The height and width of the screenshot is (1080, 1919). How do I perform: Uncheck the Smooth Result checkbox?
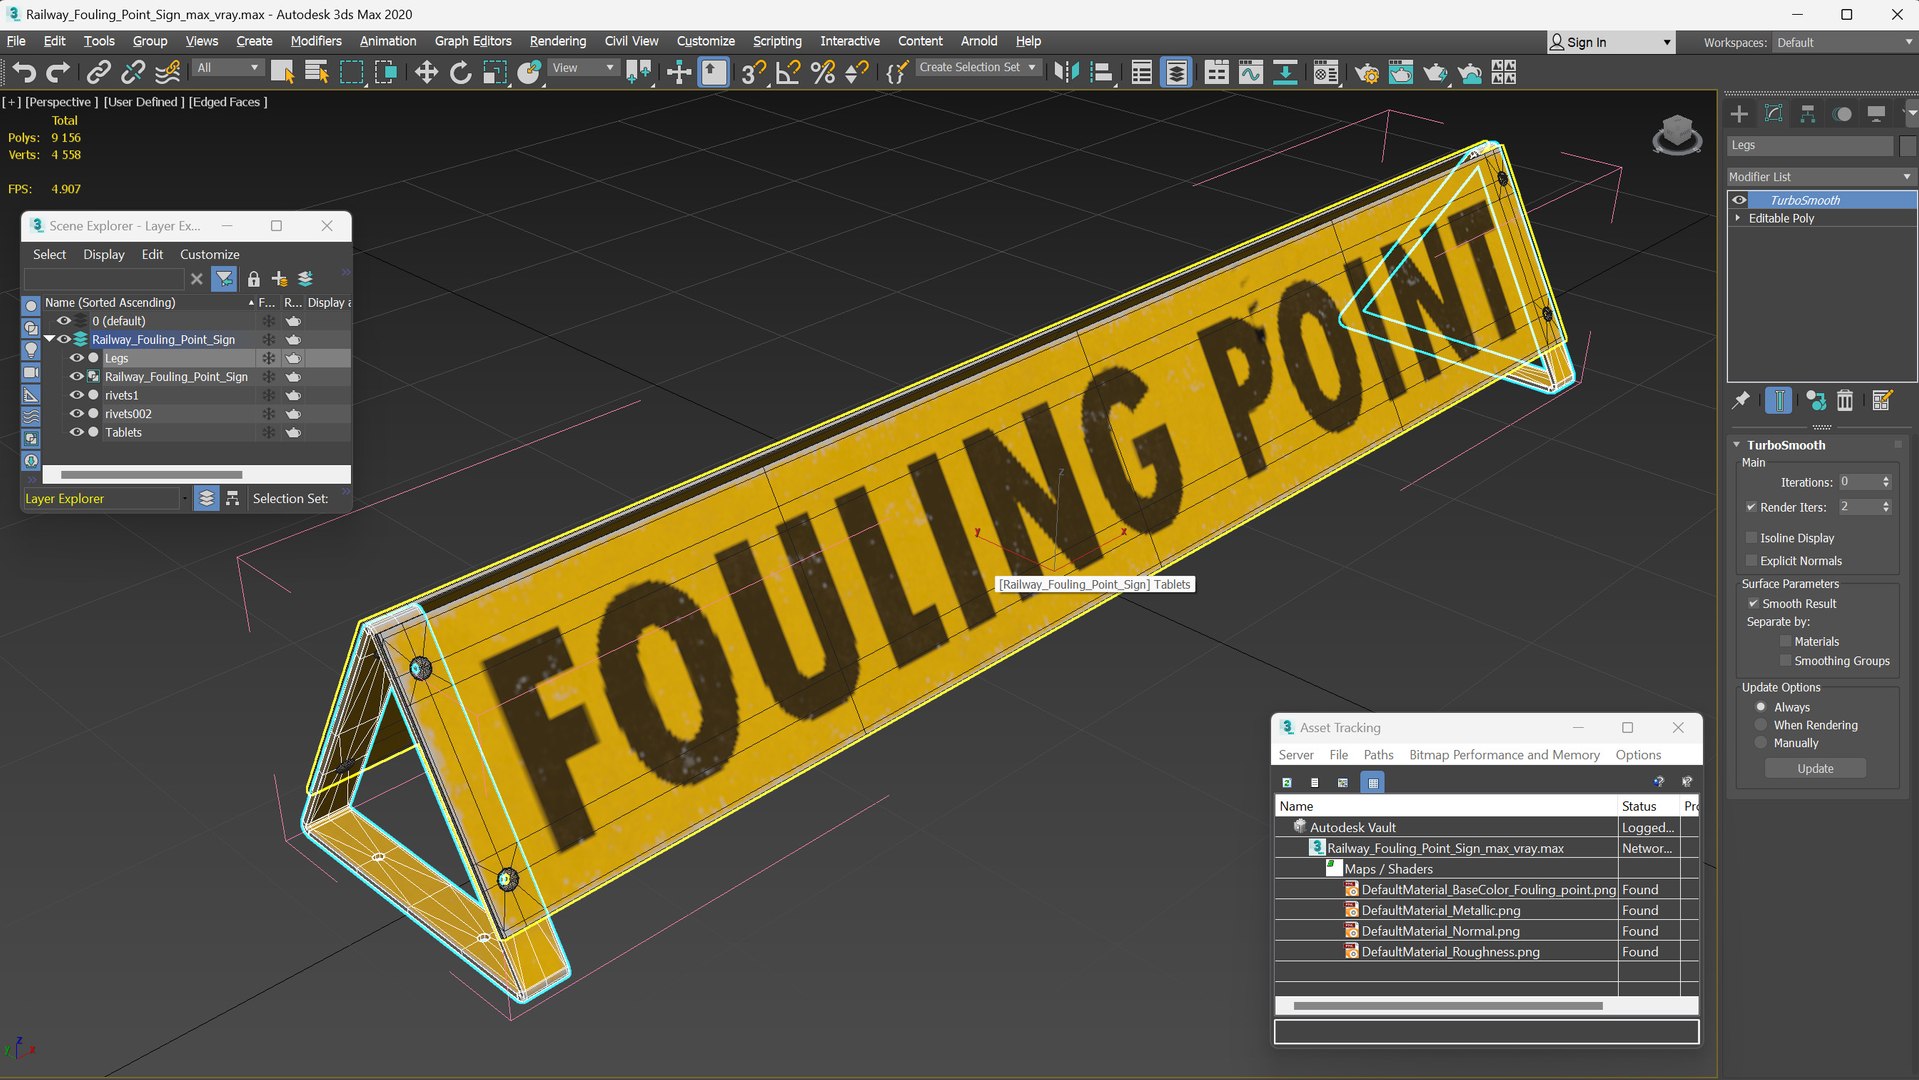1753,603
